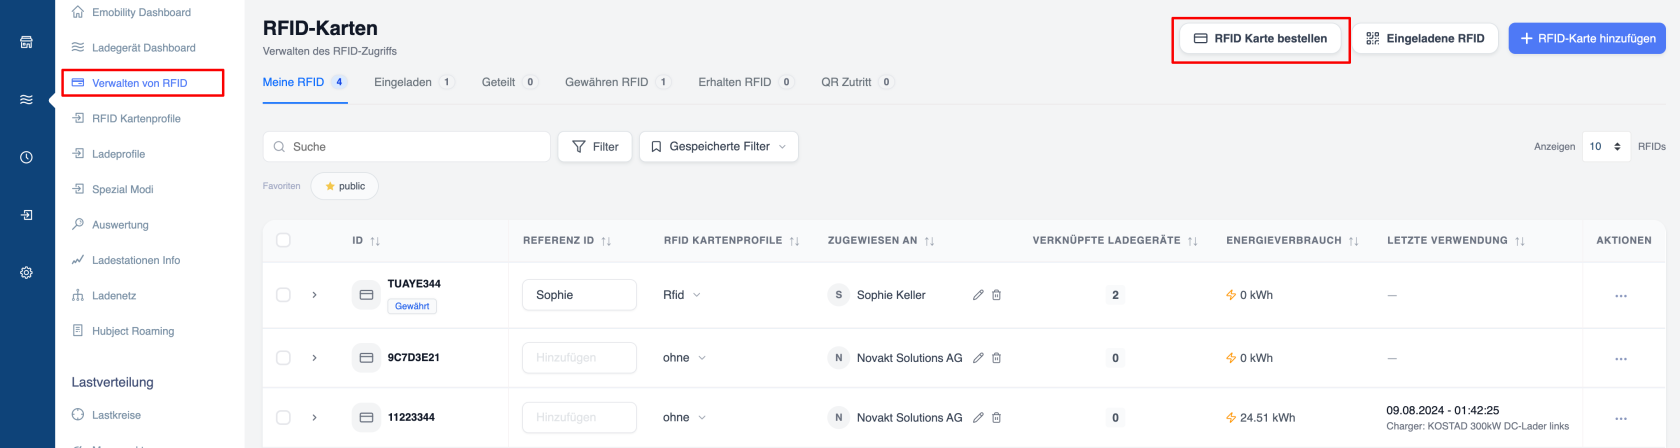Open Rfid profile dropdown for TUAYE344

pos(682,295)
